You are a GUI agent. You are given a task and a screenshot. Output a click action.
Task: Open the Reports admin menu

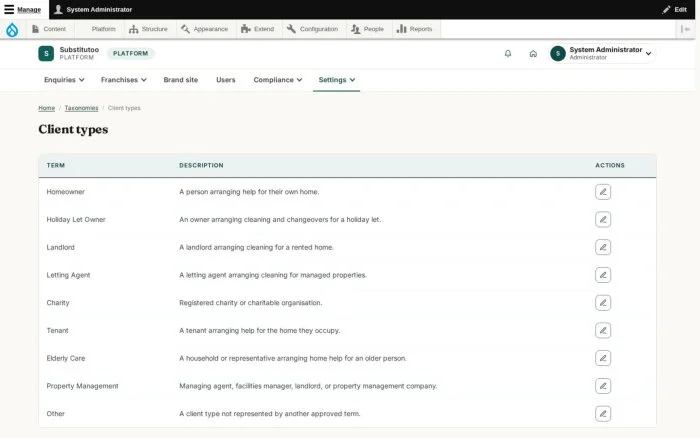pyautogui.click(x=415, y=29)
